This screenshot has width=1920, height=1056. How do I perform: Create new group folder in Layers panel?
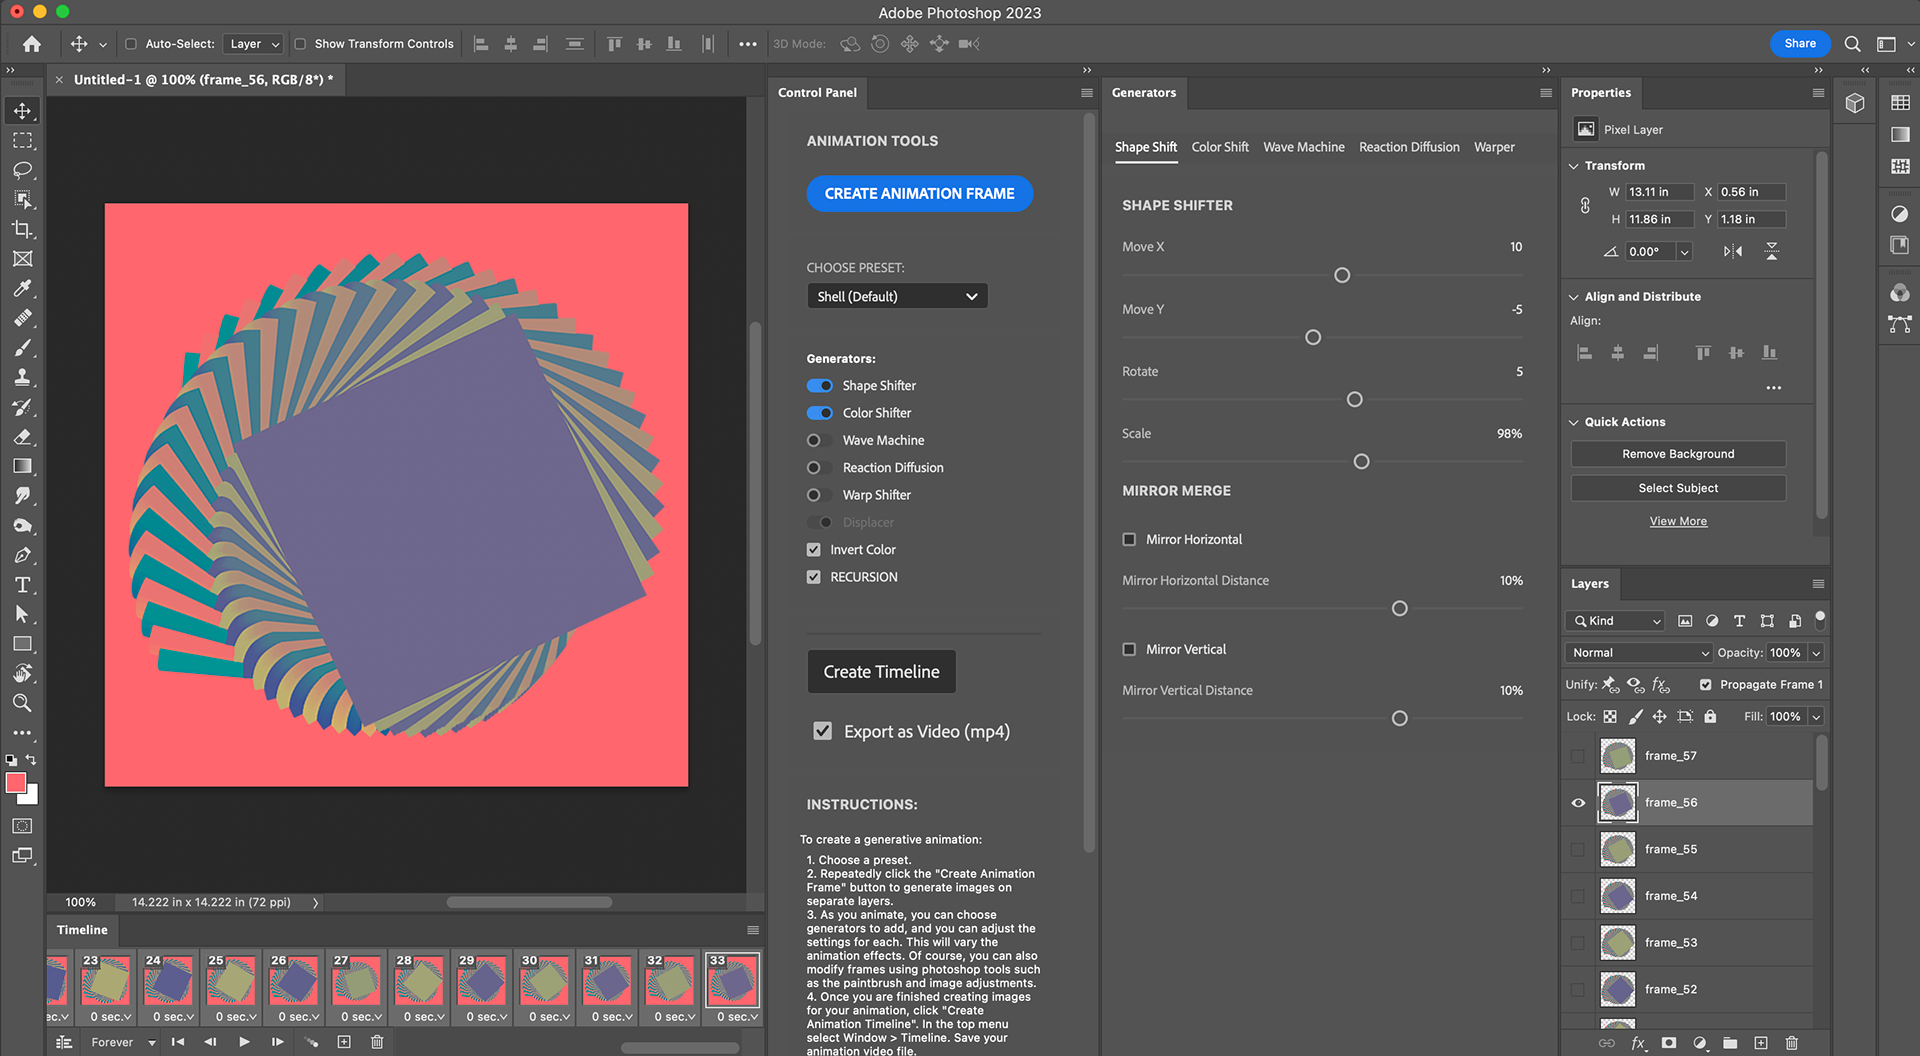[x=1730, y=1043]
